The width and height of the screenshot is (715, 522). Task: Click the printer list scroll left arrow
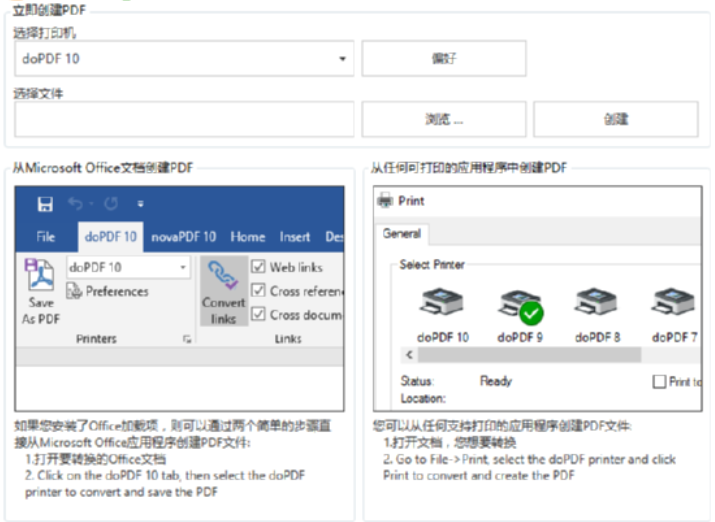[x=409, y=355]
